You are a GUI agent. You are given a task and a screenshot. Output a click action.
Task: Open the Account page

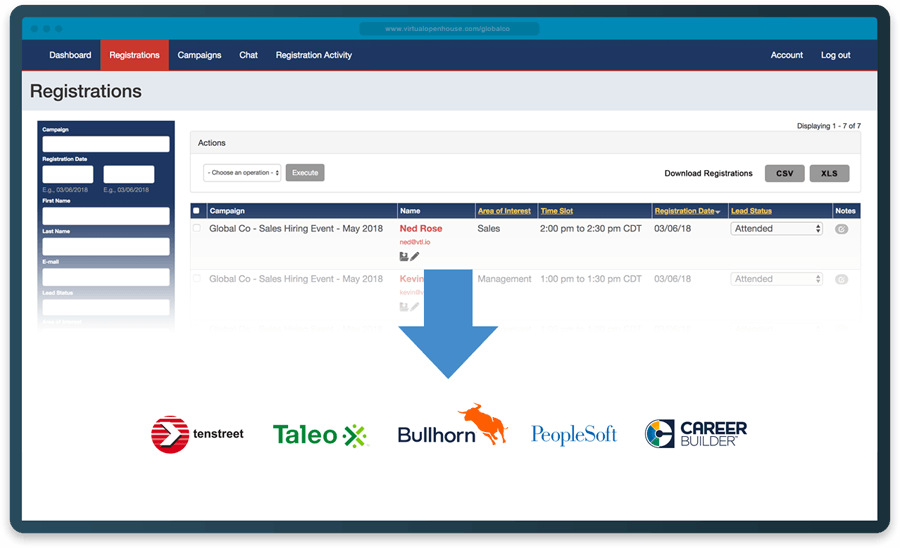[786, 55]
